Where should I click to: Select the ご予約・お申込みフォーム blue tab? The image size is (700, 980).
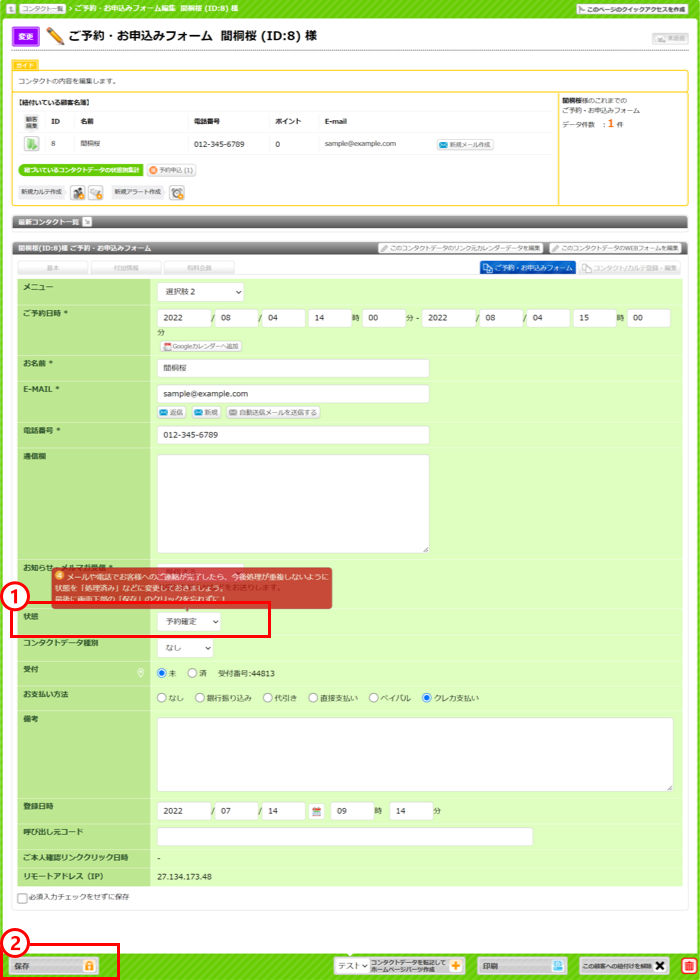(x=528, y=268)
